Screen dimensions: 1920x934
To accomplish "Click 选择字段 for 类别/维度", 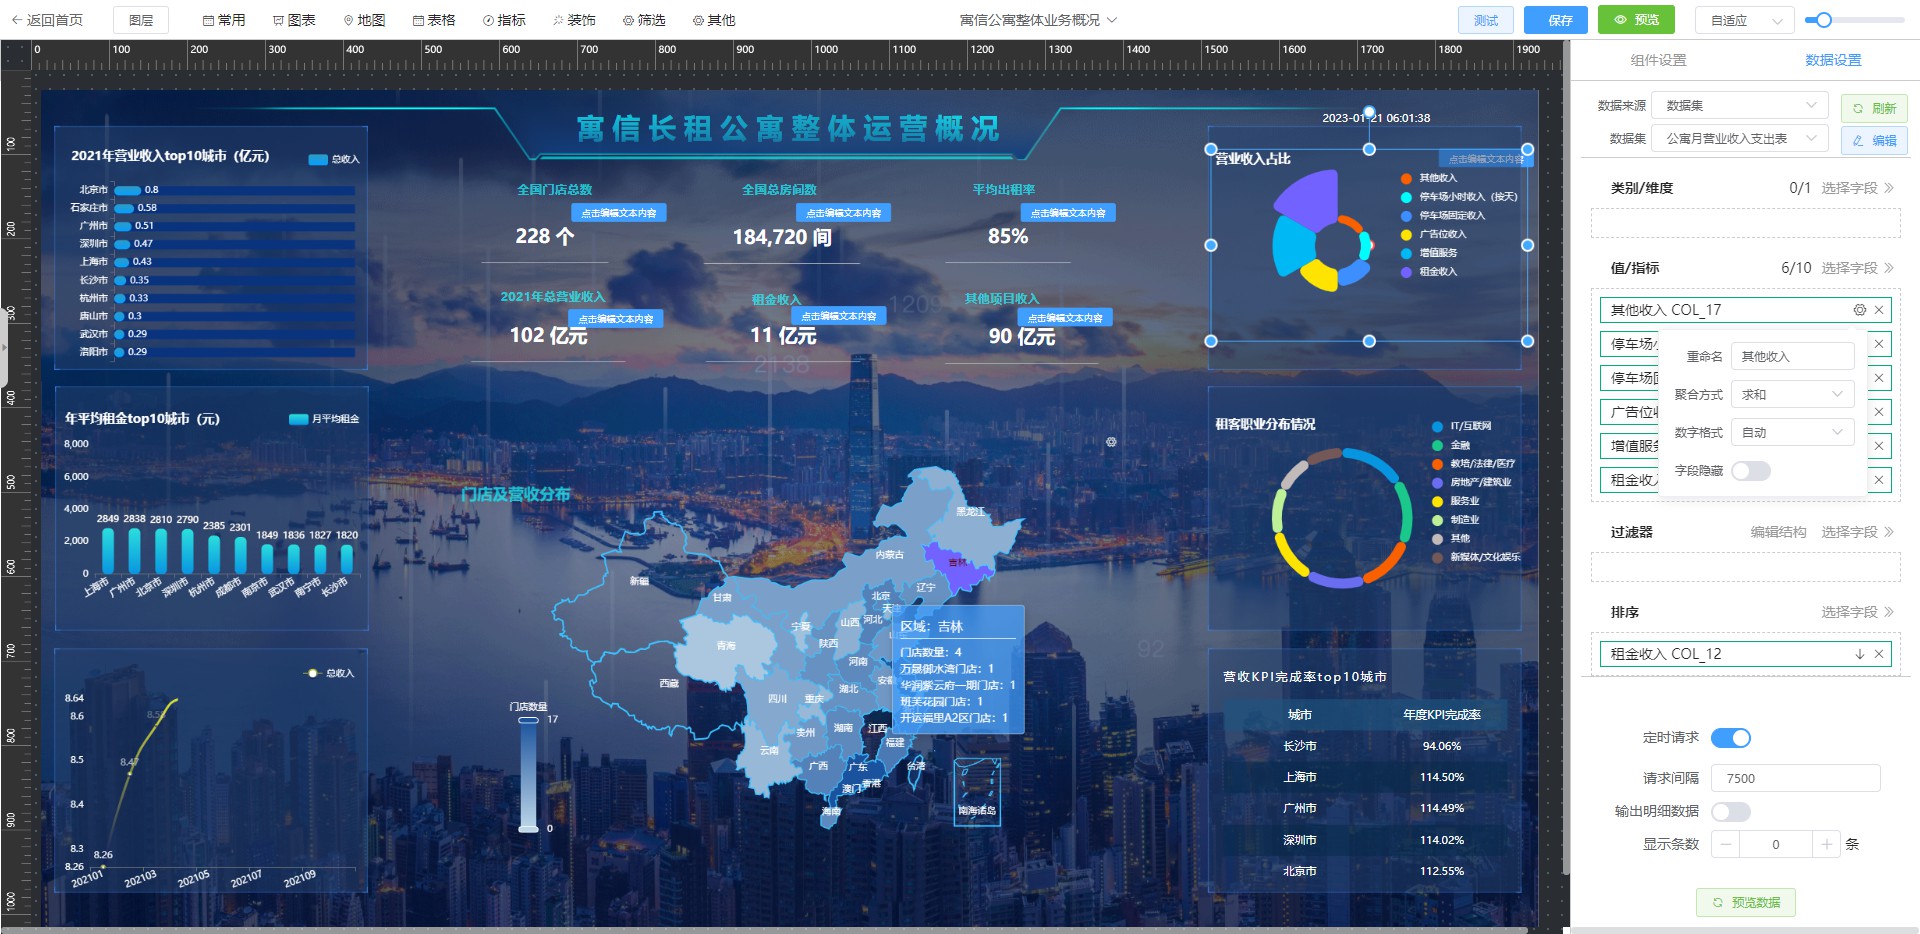I will tap(1857, 188).
